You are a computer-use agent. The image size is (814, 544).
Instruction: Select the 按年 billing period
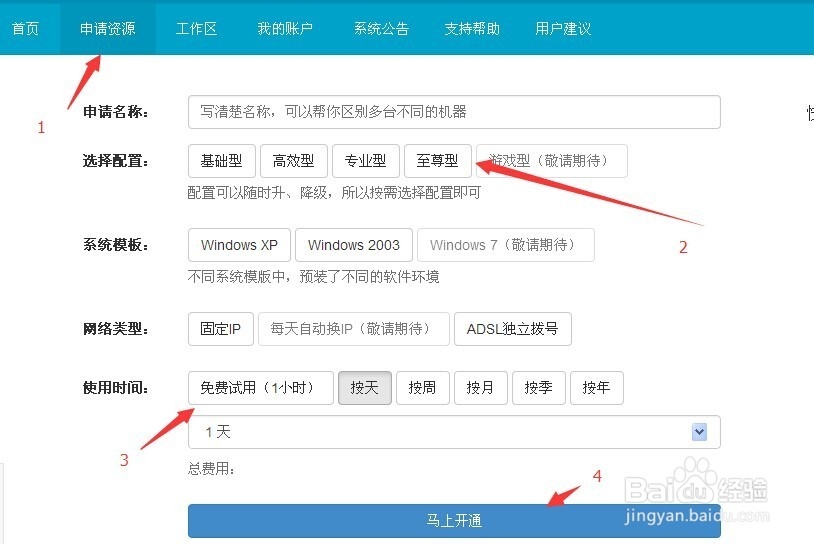597,388
